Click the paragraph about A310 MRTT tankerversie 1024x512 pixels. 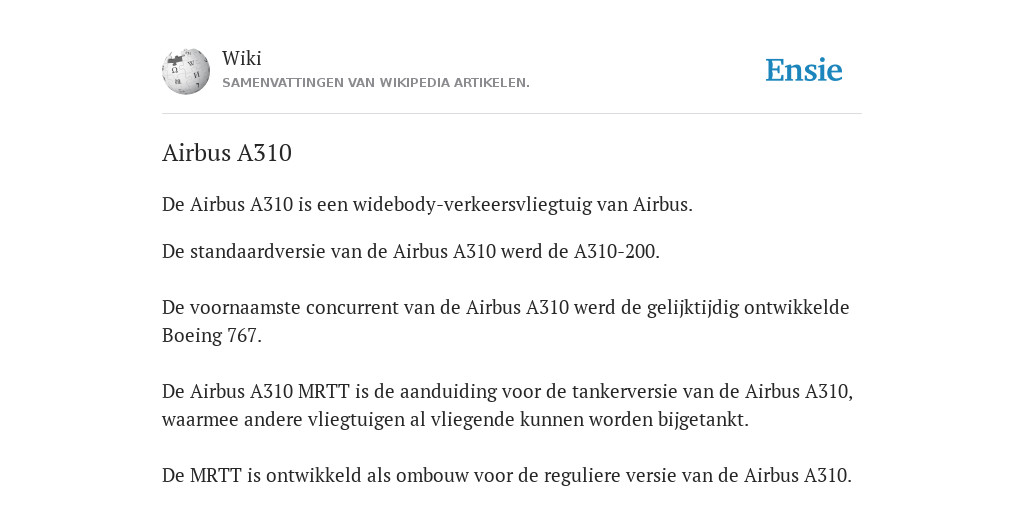click(x=507, y=405)
